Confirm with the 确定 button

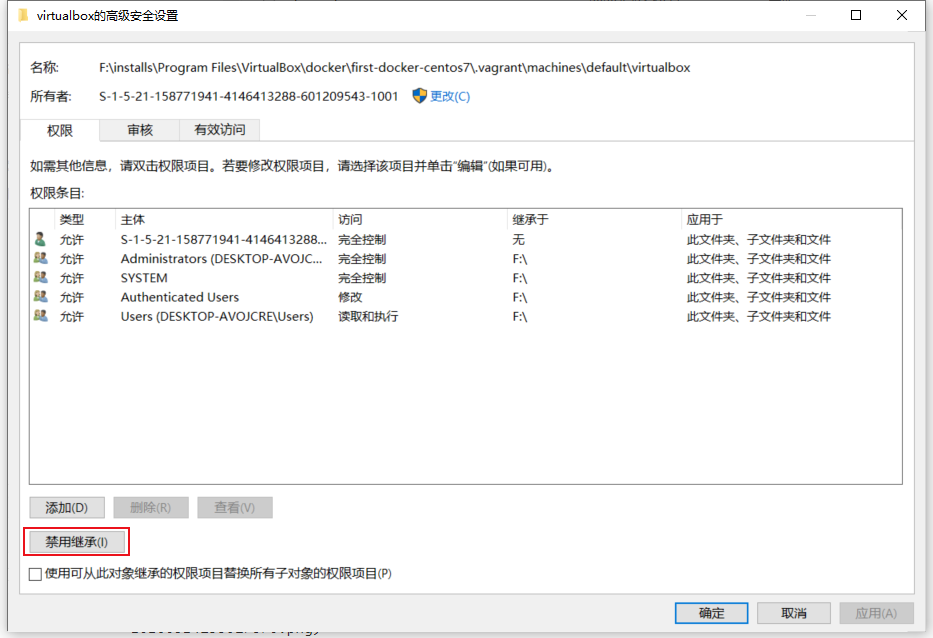coord(711,613)
